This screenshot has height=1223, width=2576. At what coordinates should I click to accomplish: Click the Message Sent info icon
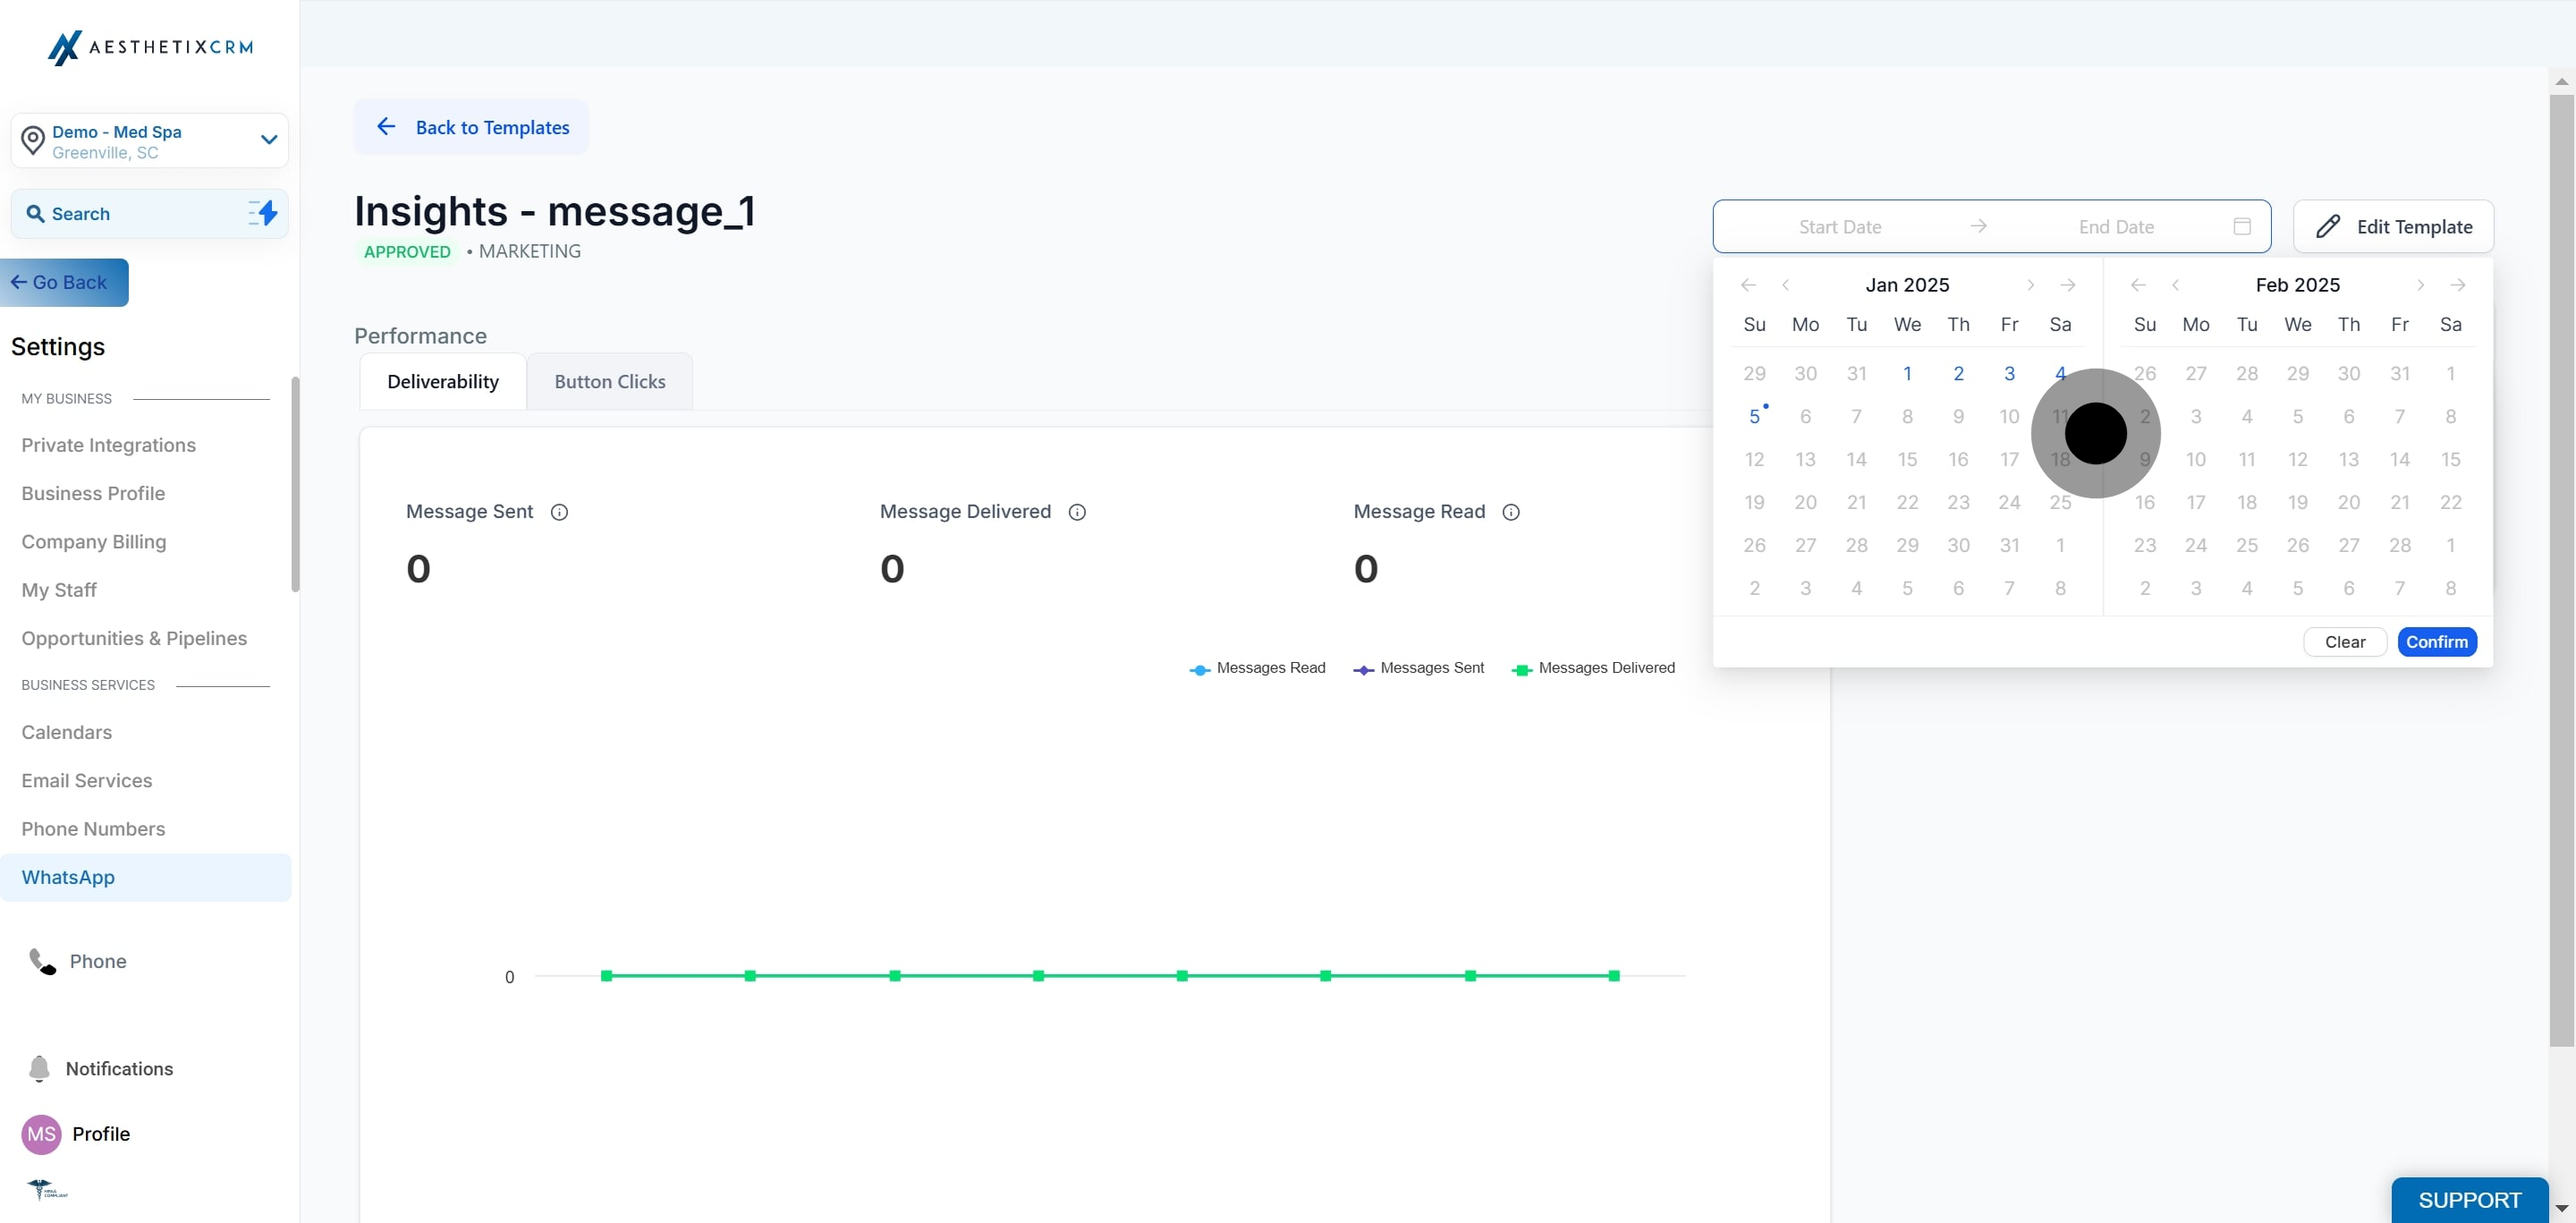(559, 512)
